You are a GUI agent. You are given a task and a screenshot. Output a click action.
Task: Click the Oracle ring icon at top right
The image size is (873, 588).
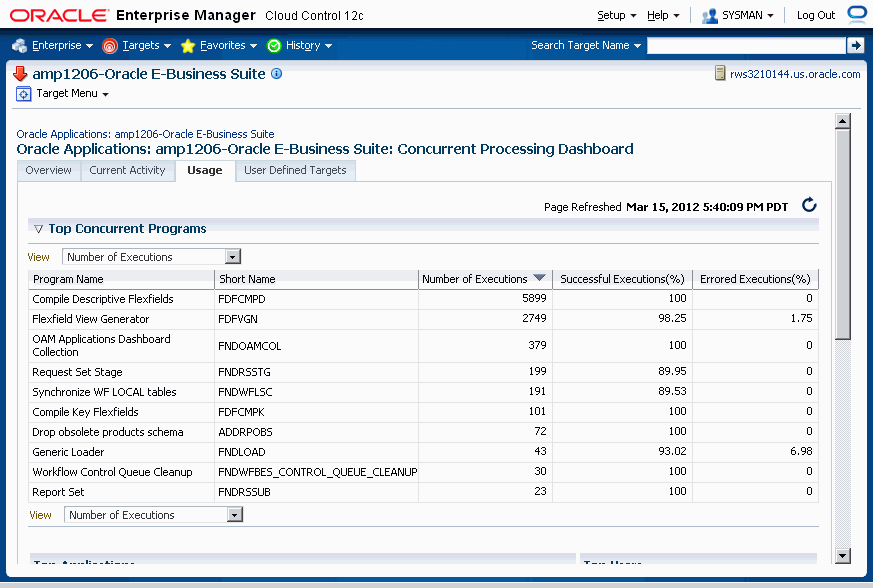click(858, 14)
